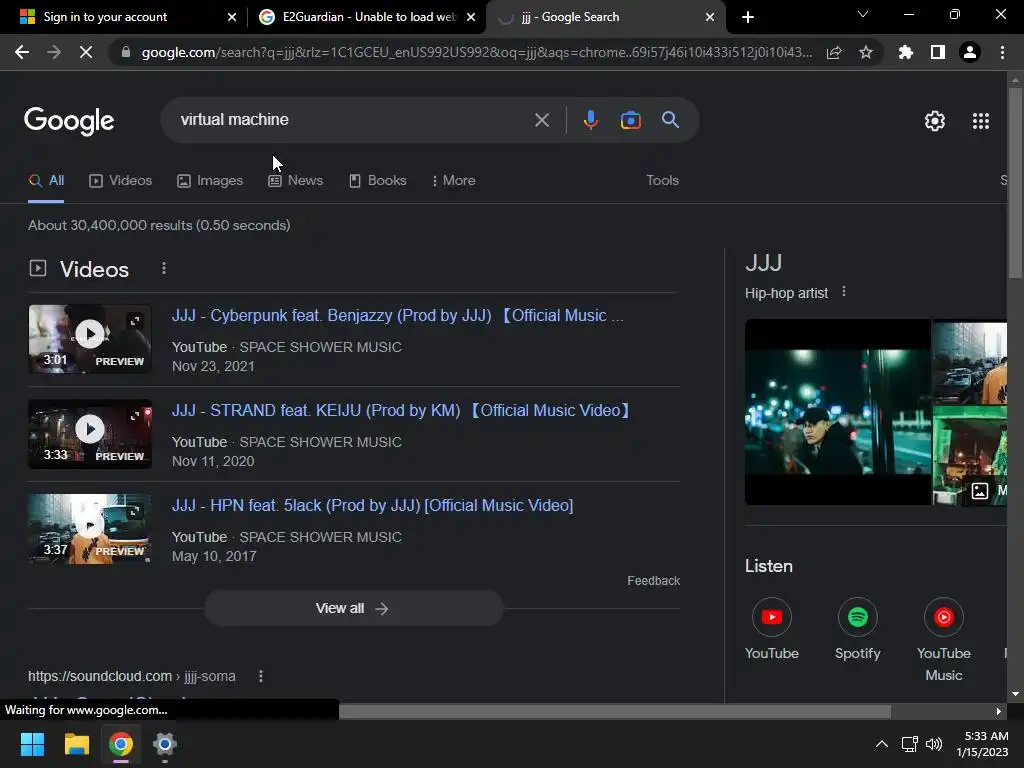Viewport: 1024px width, 768px height.
Task: Open Videos section options menu
Action: coord(164,268)
